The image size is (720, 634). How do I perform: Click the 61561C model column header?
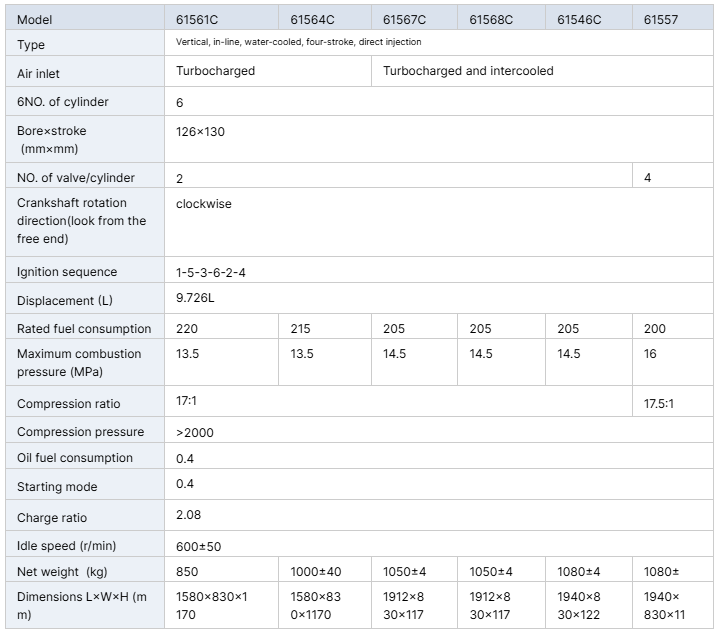pyautogui.click(x=198, y=20)
